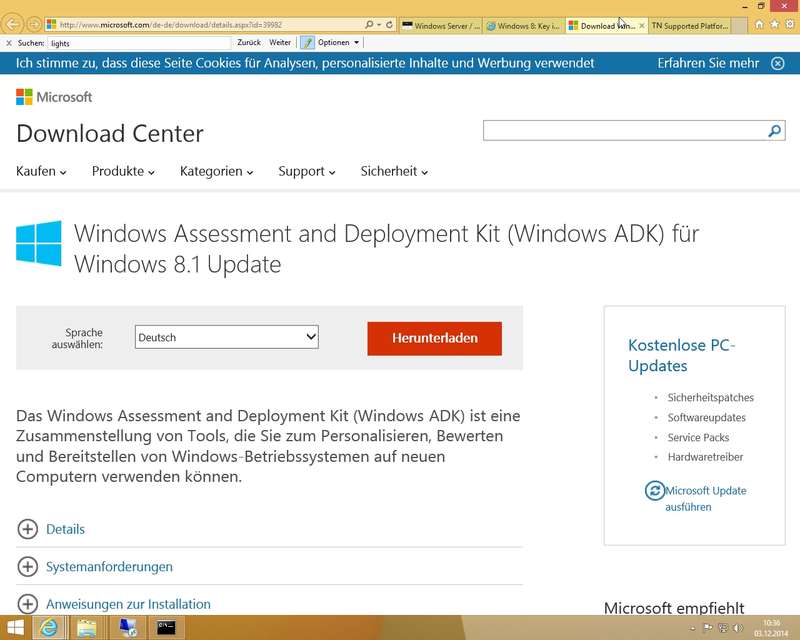Click the volume speaker icon in the tray
The height and width of the screenshot is (640, 800).
coord(738,628)
